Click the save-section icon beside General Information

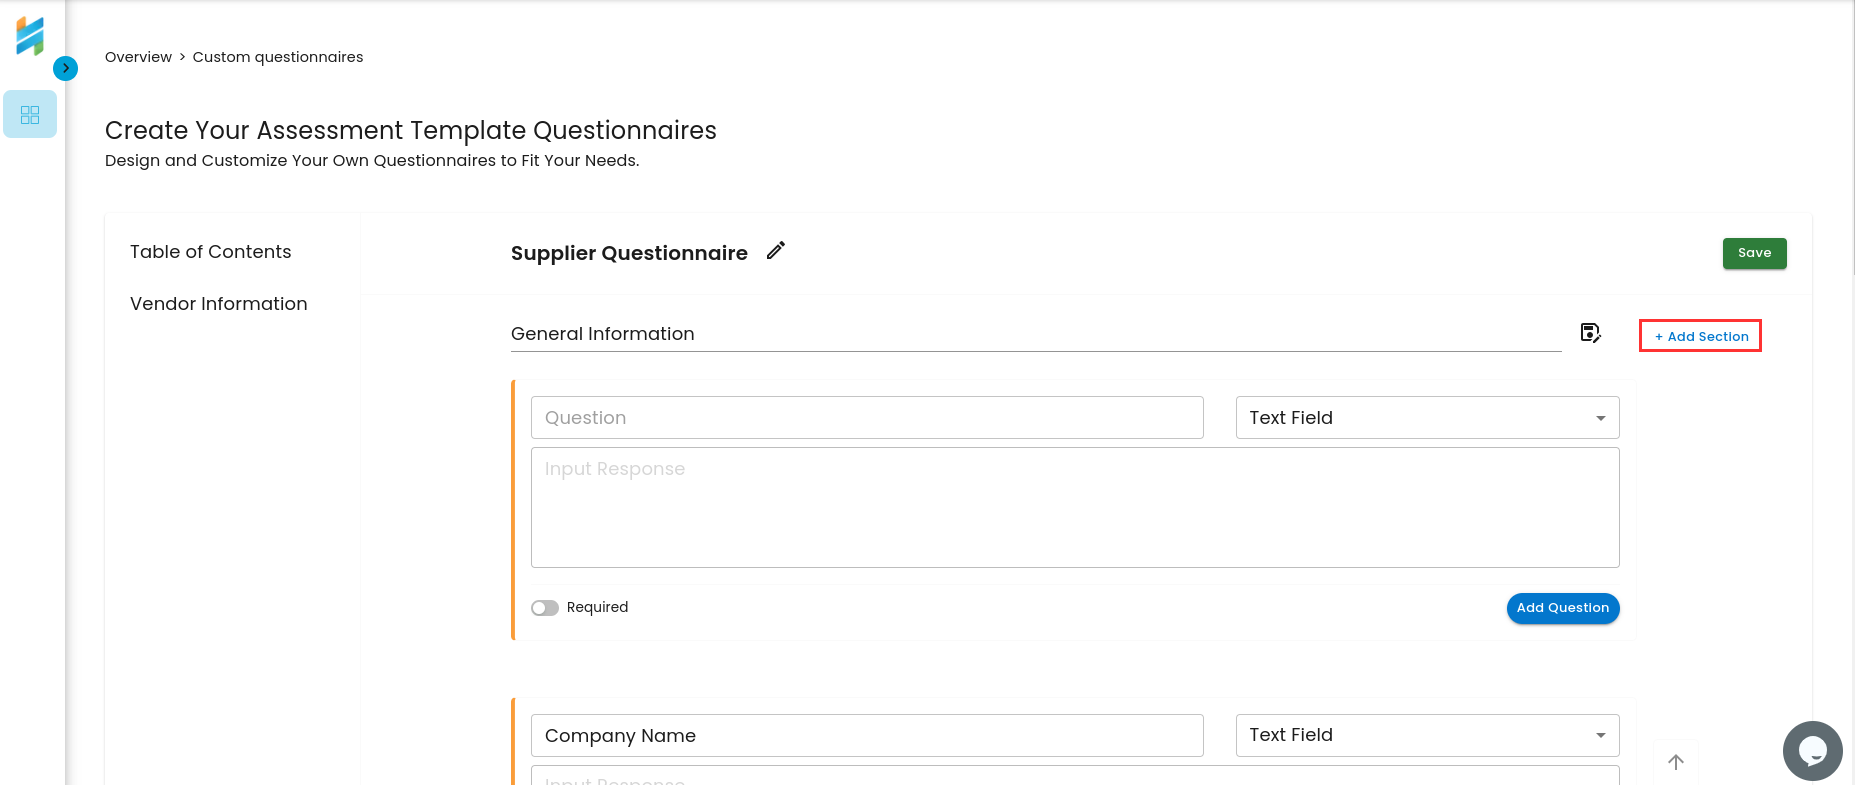pyautogui.click(x=1590, y=333)
